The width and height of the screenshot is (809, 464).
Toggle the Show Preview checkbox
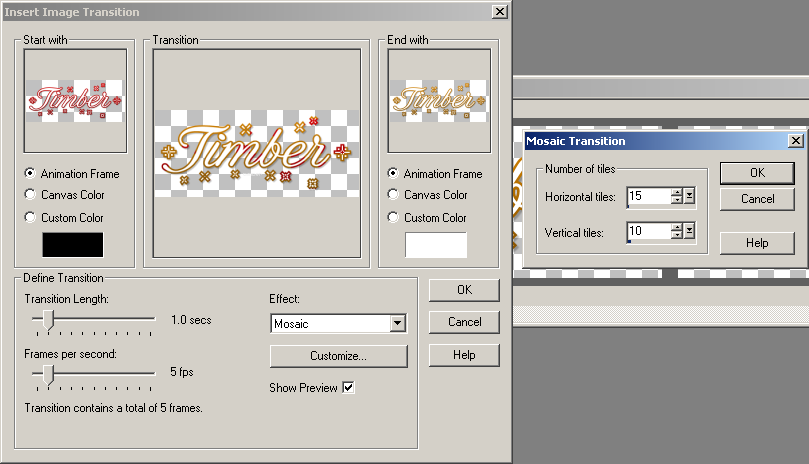tap(348, 388)
